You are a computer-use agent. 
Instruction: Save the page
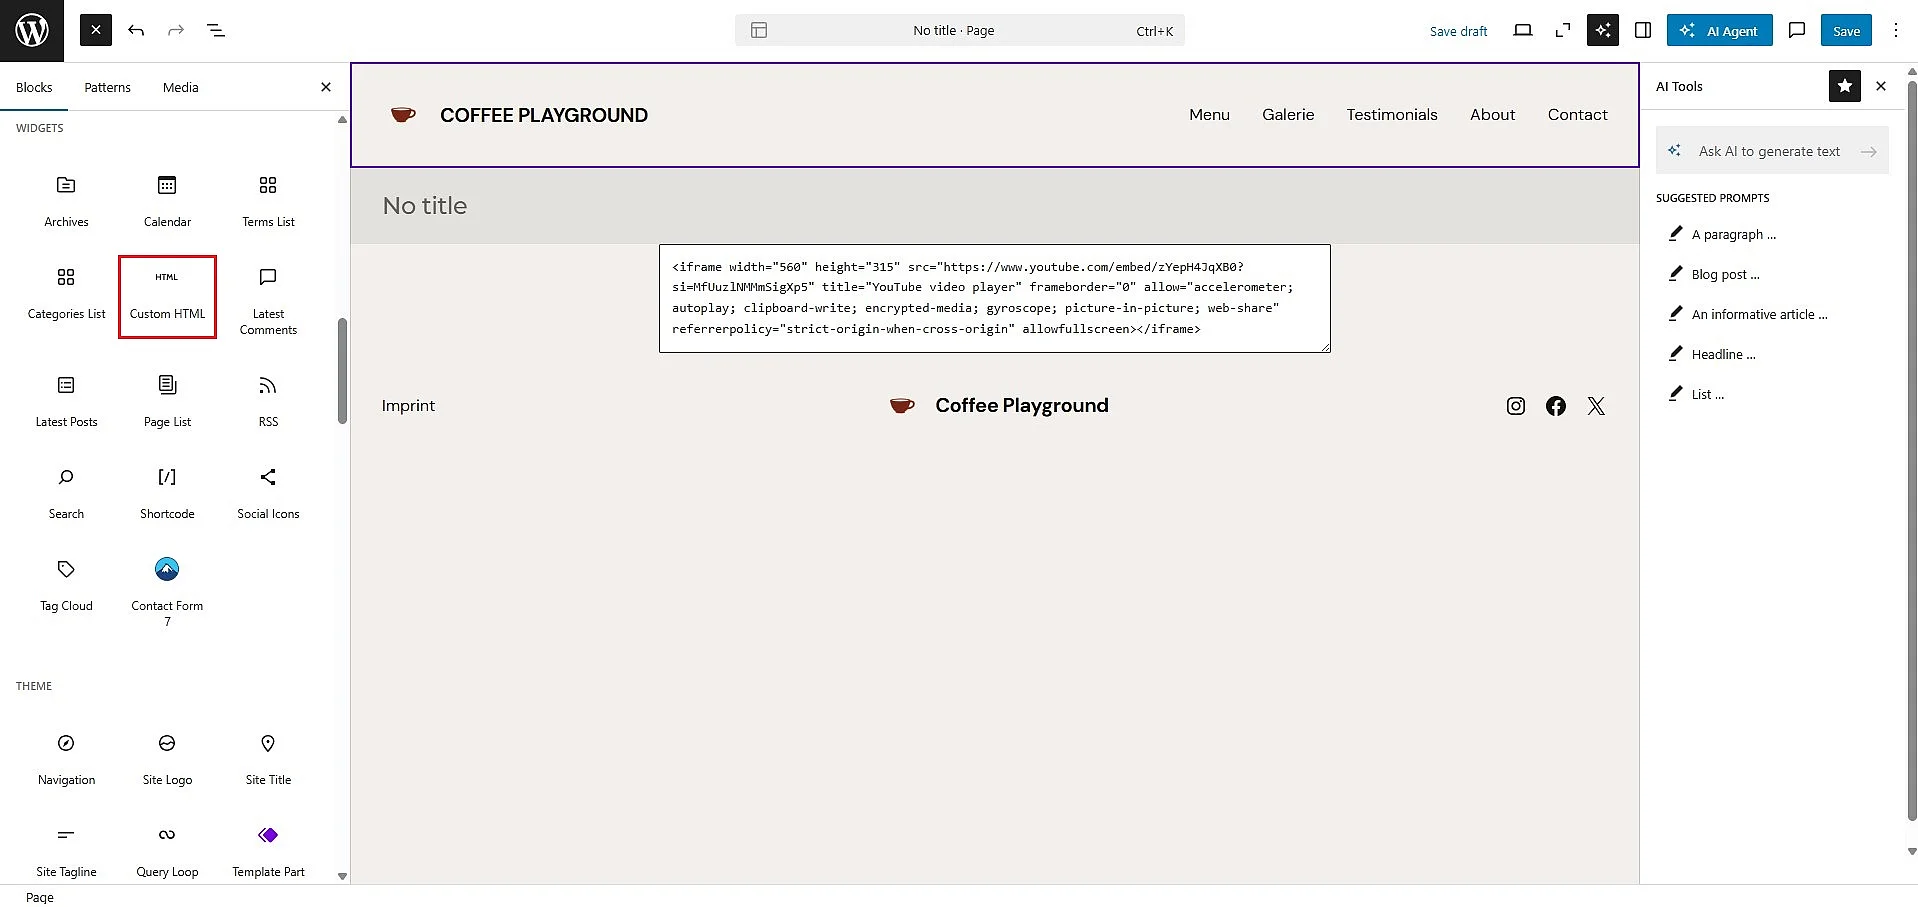coord(1846,30)
